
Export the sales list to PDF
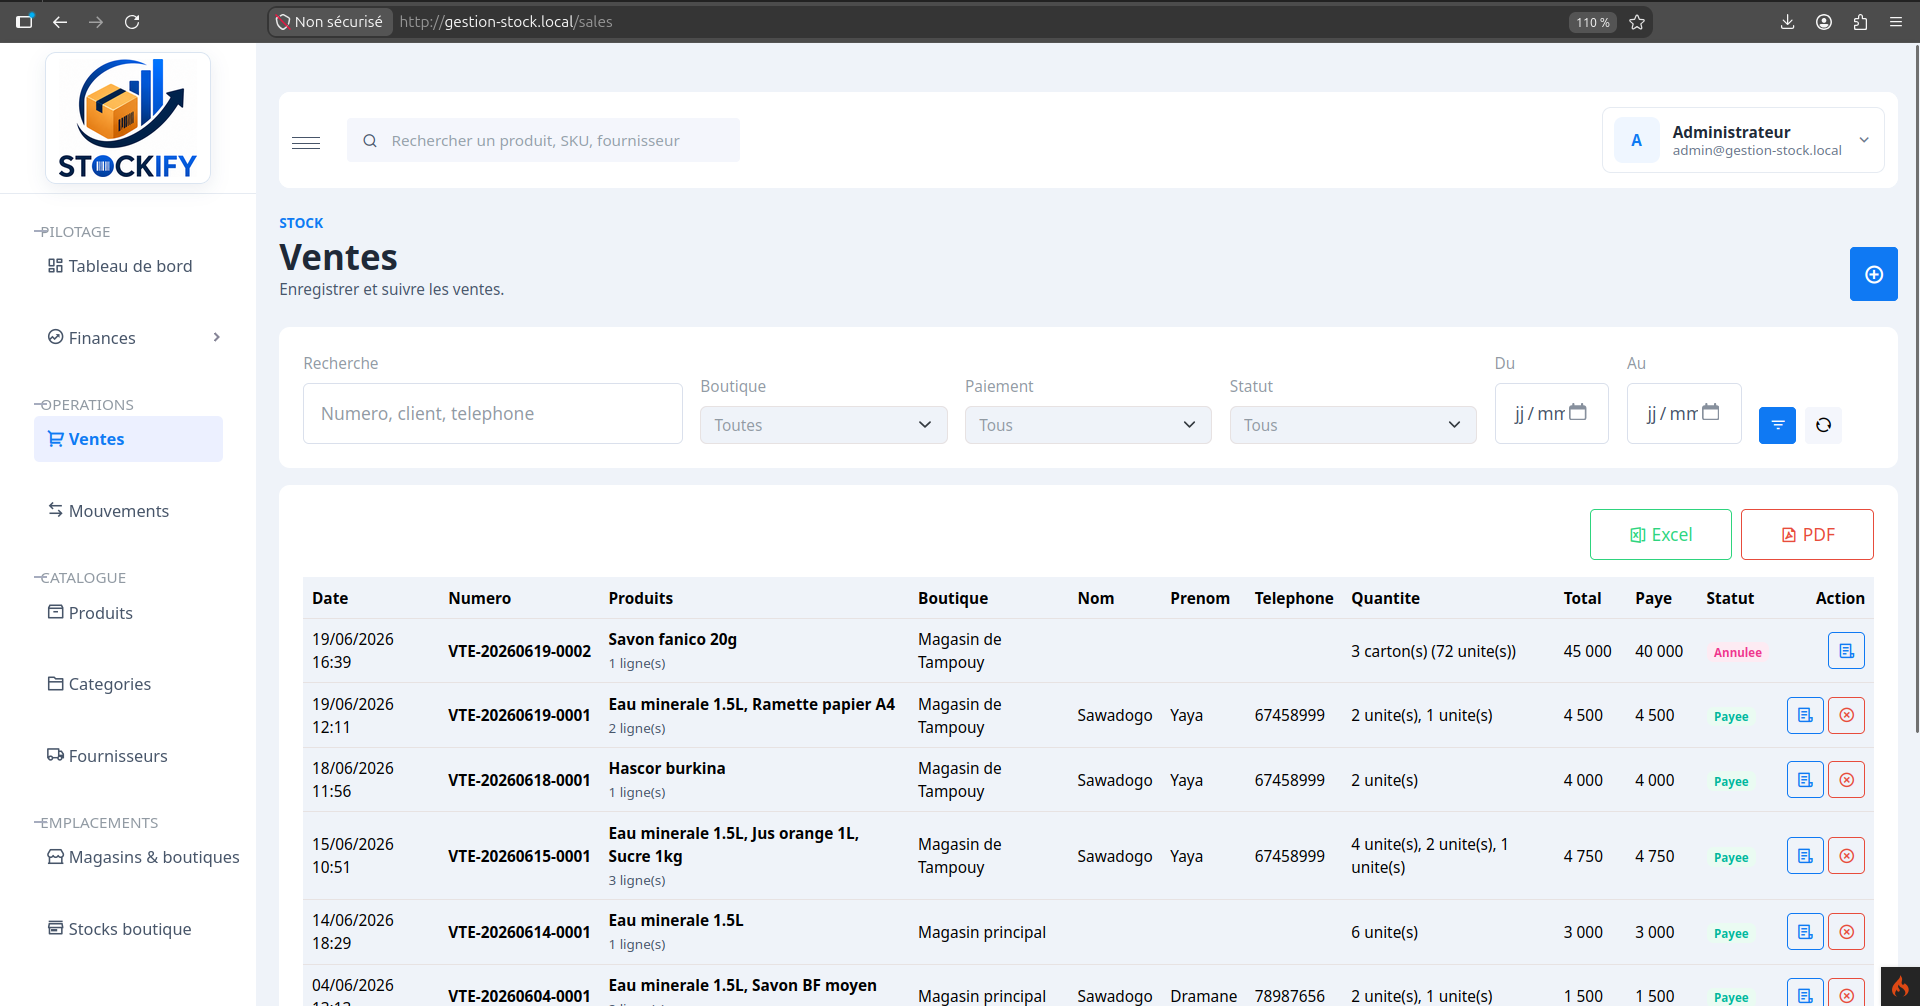(x=1807, y=535)
